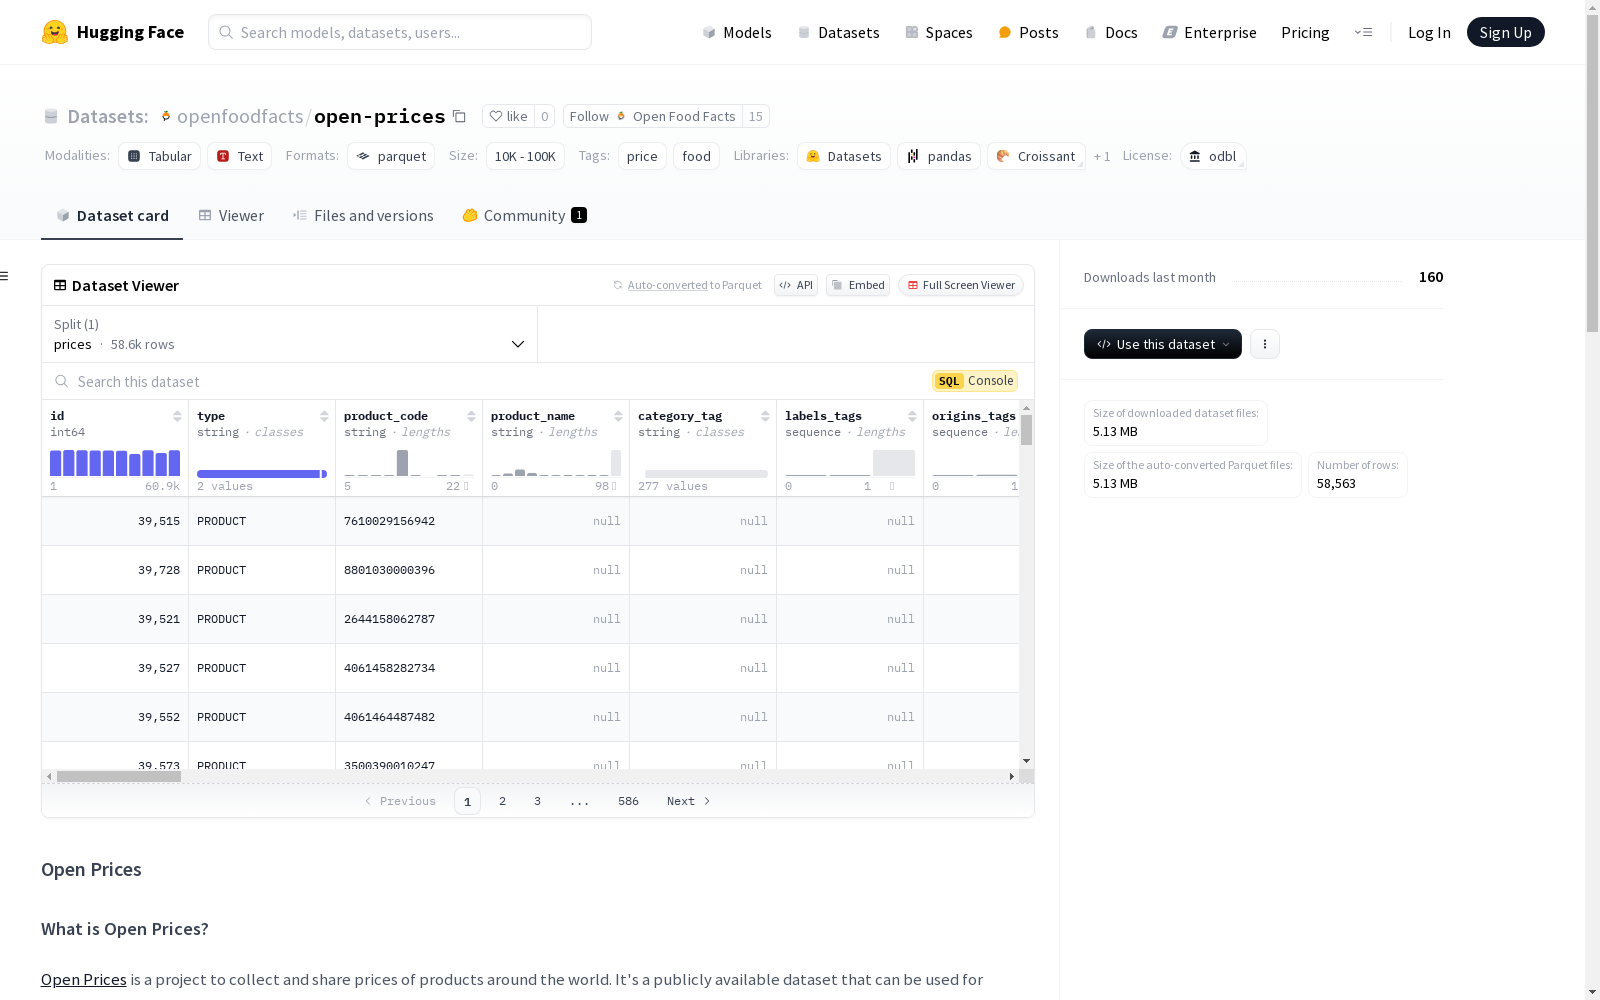This screenshot has height=1000, width=1600.
Task: Sort the product_name column
Action: [x=618, y=416]
